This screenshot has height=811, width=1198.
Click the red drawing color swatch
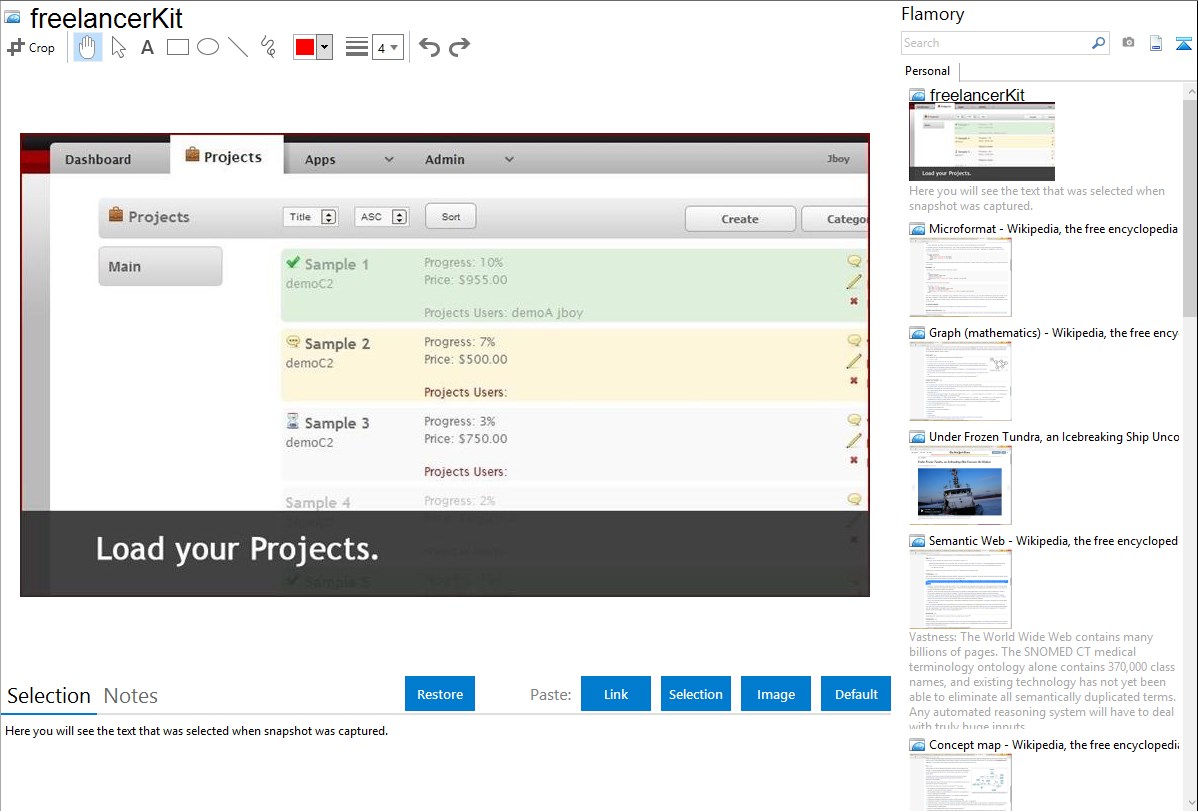[x=305, y=47]
